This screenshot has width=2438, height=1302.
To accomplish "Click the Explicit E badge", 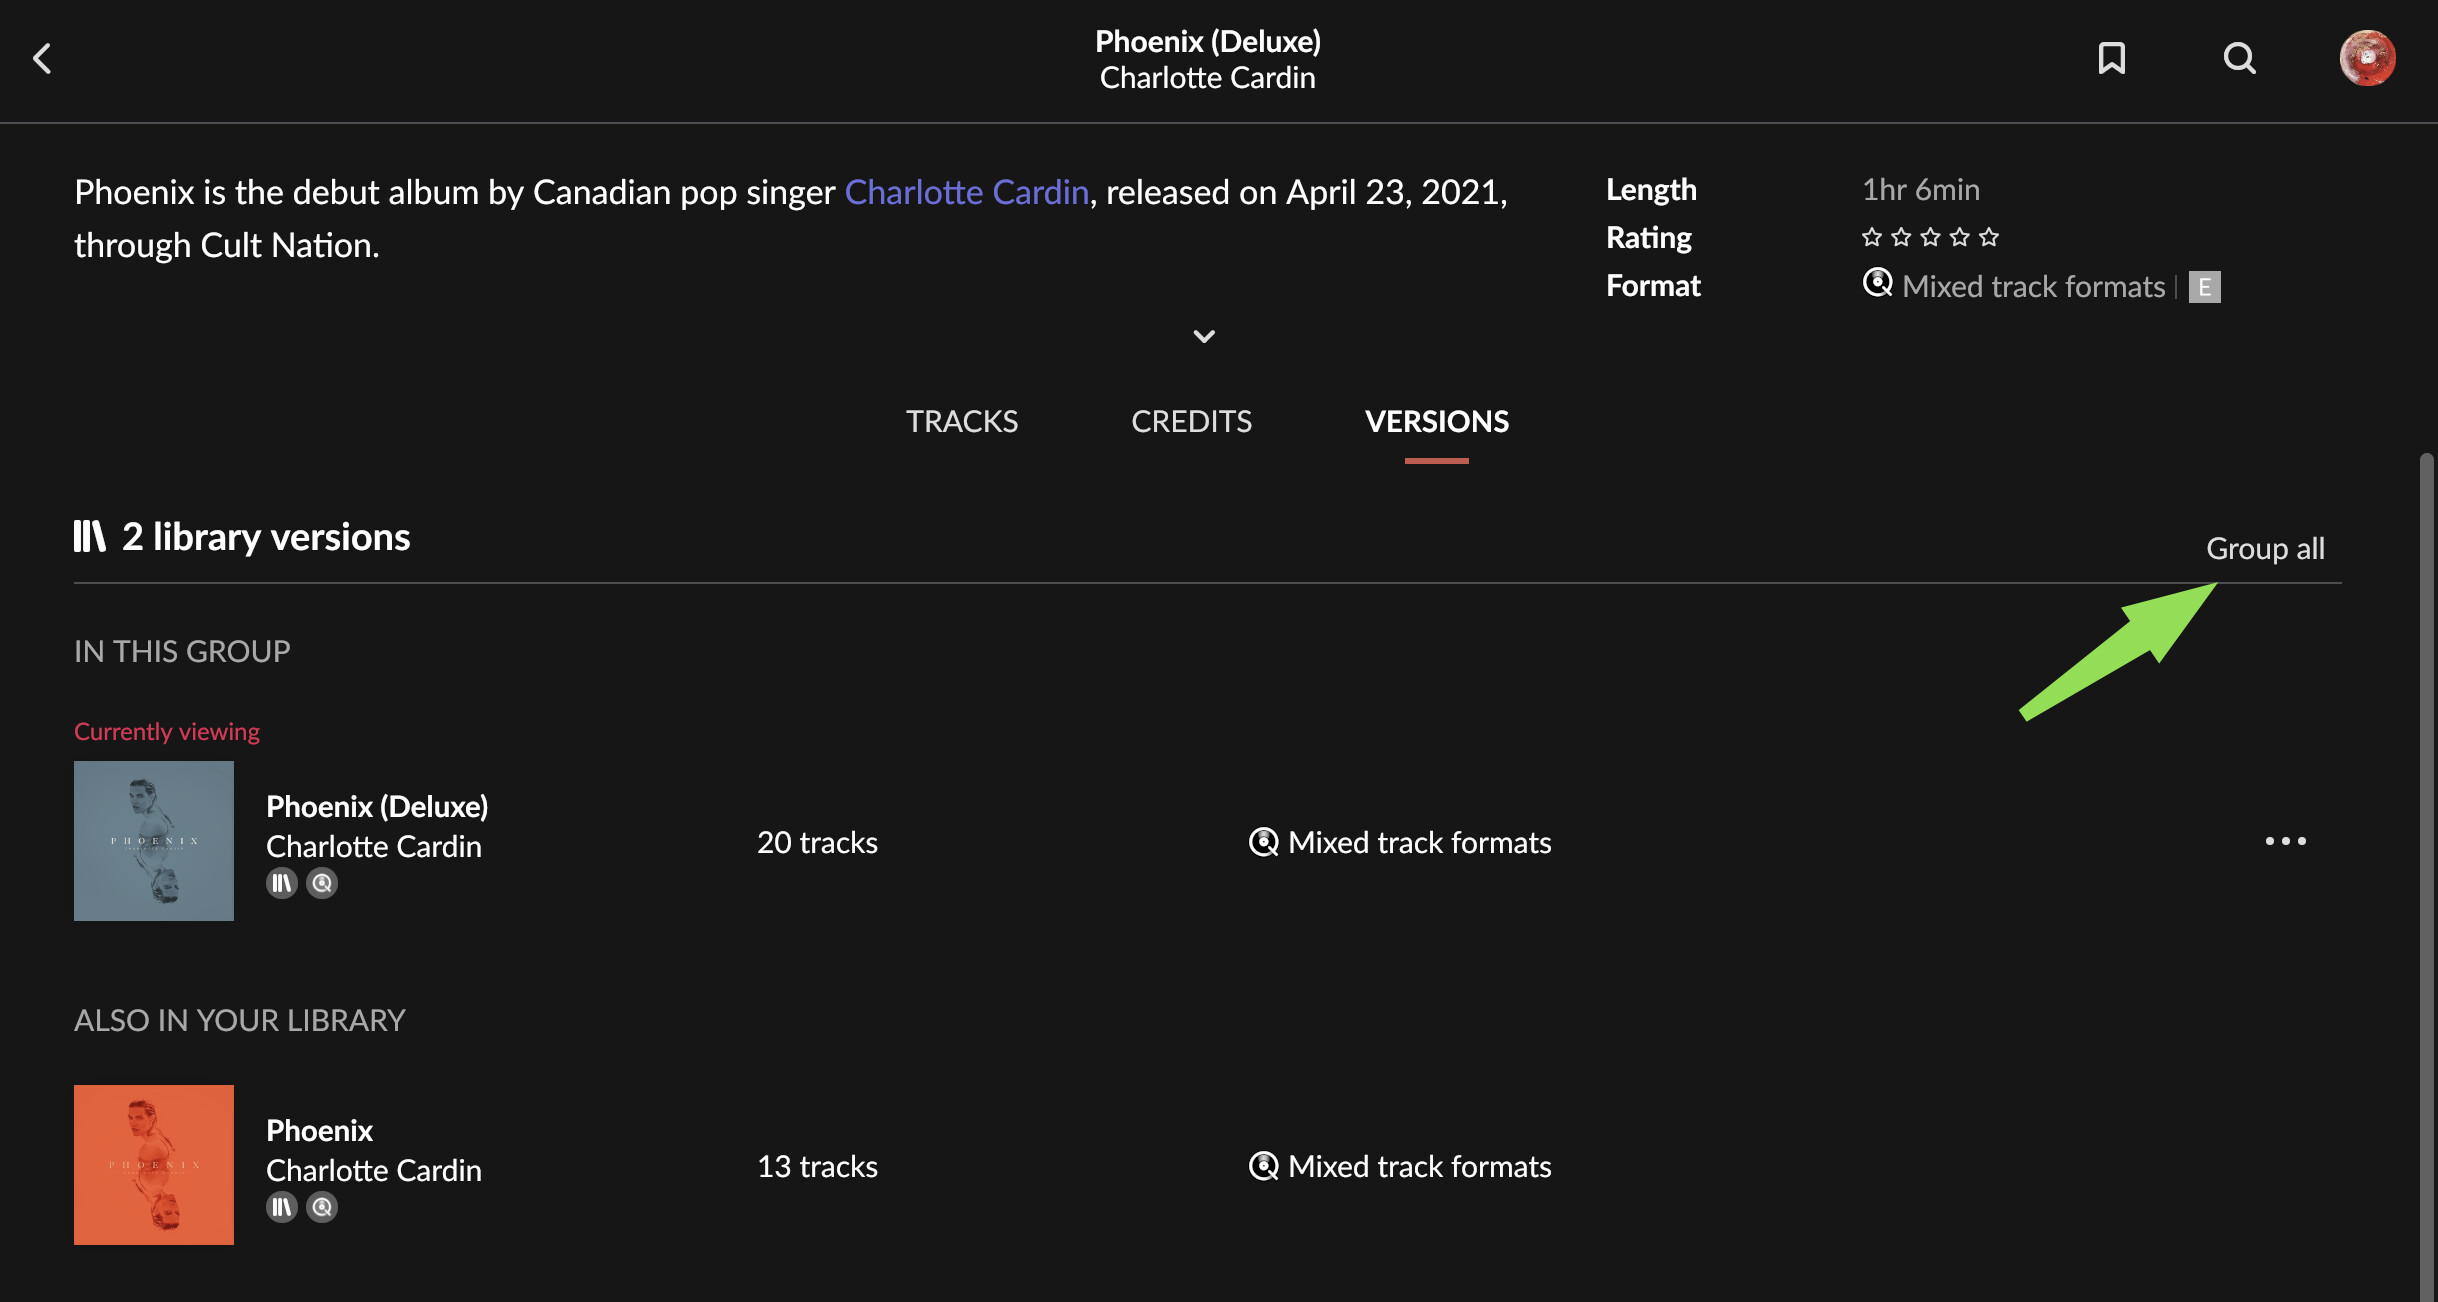I will point(2204,287).
